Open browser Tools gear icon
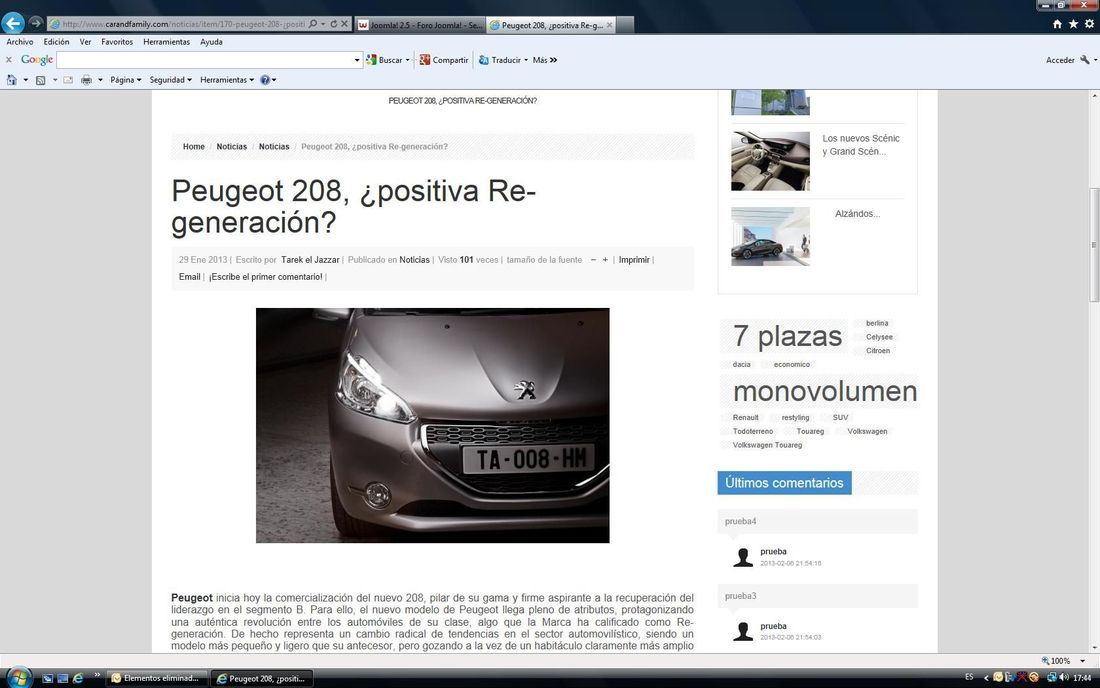This screenshot has width=1100, height=688. click(x=1089, y=24)
